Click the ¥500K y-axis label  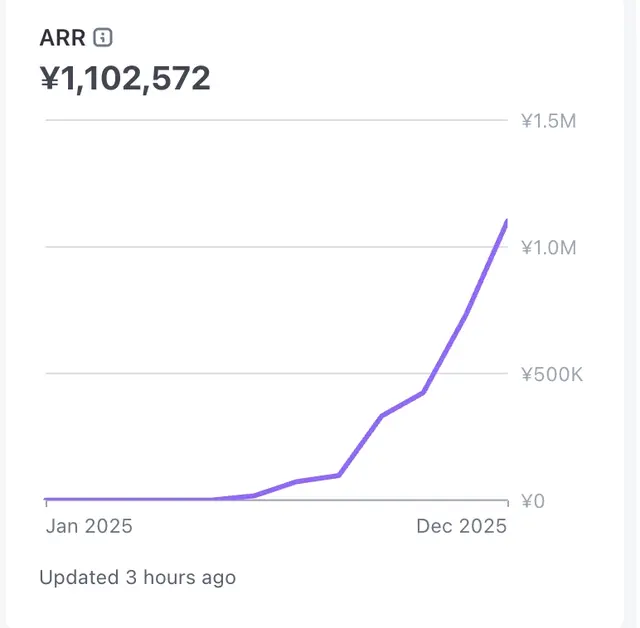549,374
